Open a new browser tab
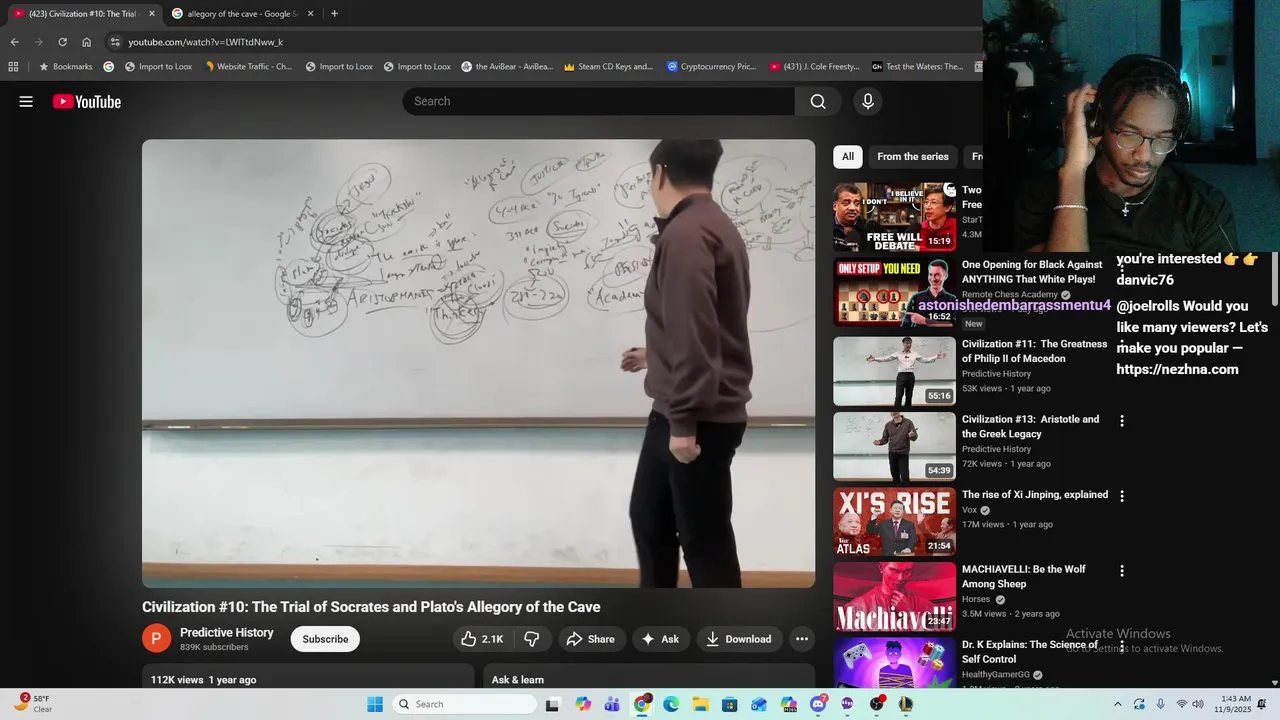The height and width of the screenshot is (720, 1280). (x=334, y=14)
